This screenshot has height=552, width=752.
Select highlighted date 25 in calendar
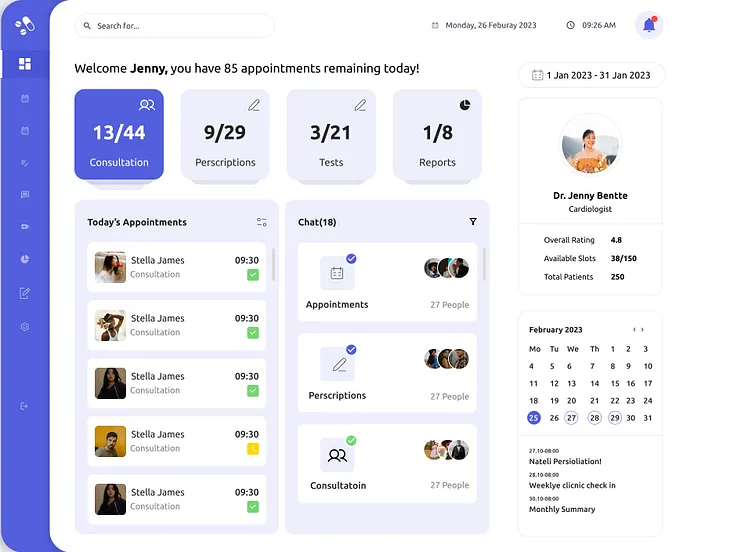point(533,418)
